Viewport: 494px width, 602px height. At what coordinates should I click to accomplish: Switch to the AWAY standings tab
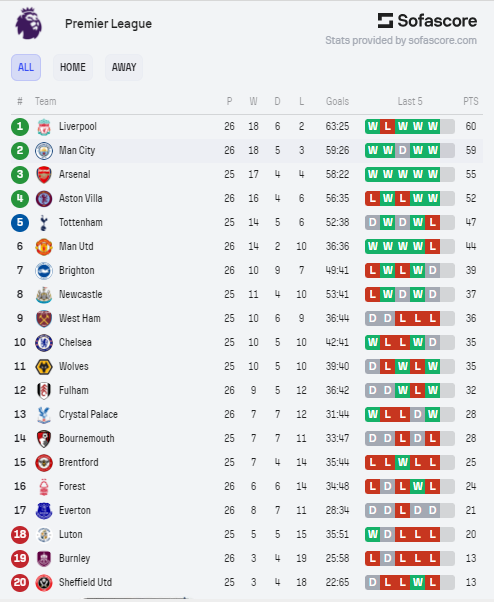click(124, 67)
